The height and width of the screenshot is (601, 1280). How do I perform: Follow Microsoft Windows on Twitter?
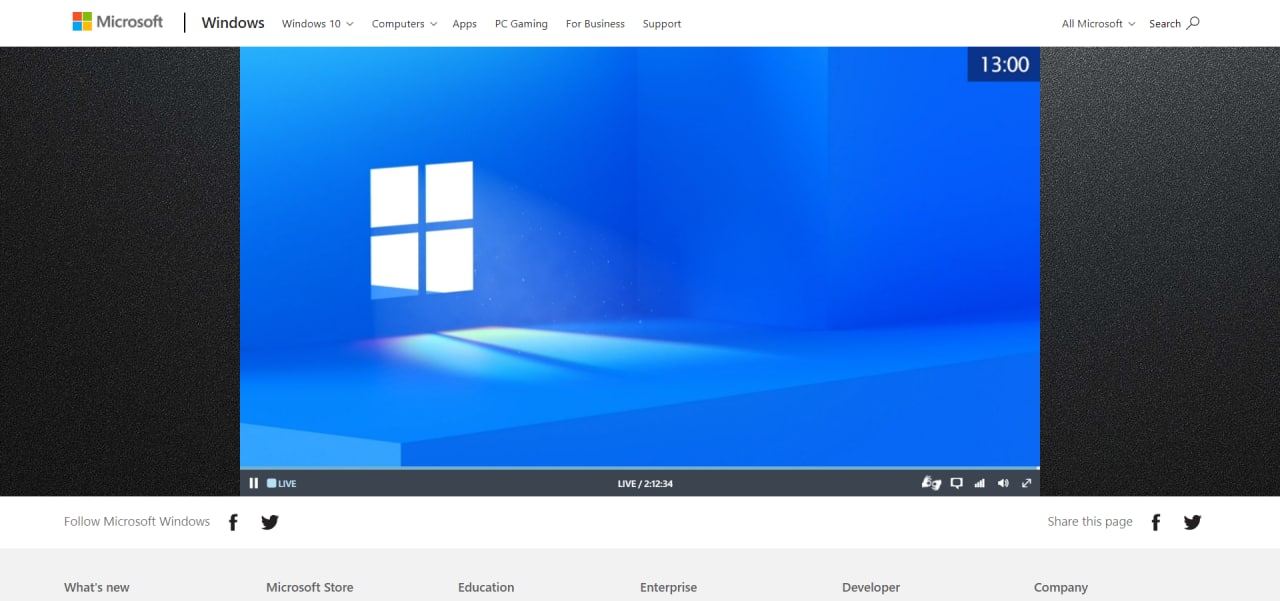(270, 522)
